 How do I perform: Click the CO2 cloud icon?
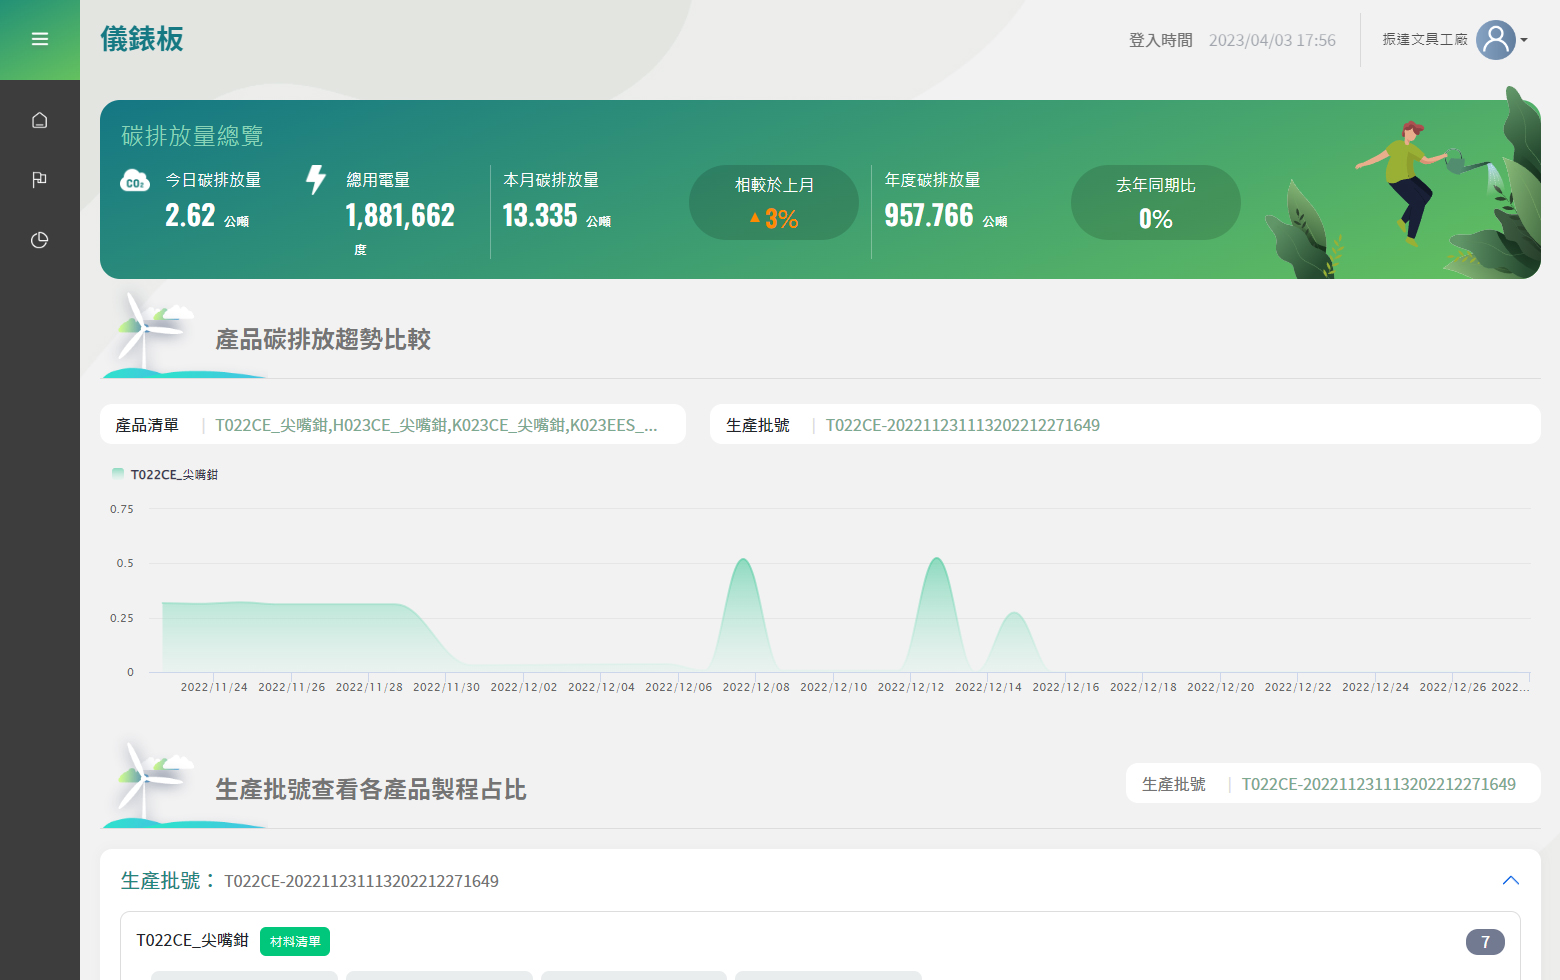135,181
